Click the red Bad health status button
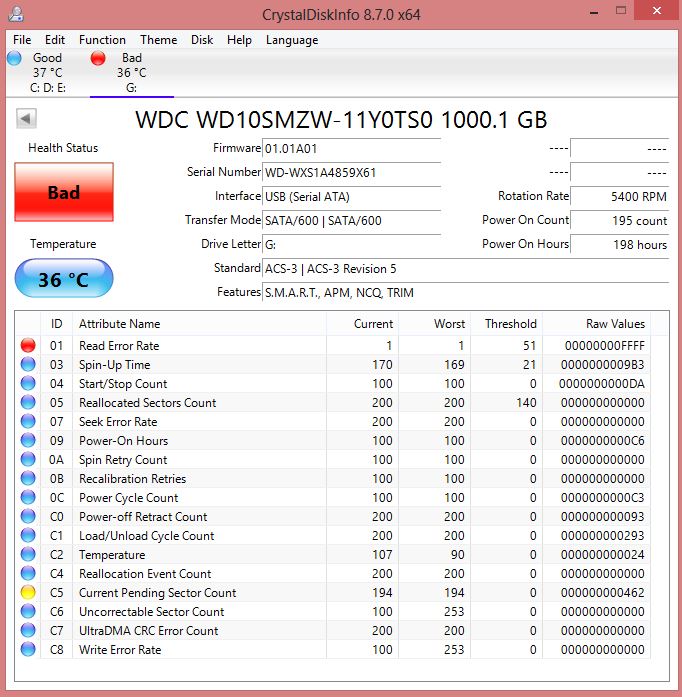682x697 pixels. tap(64, 192)
